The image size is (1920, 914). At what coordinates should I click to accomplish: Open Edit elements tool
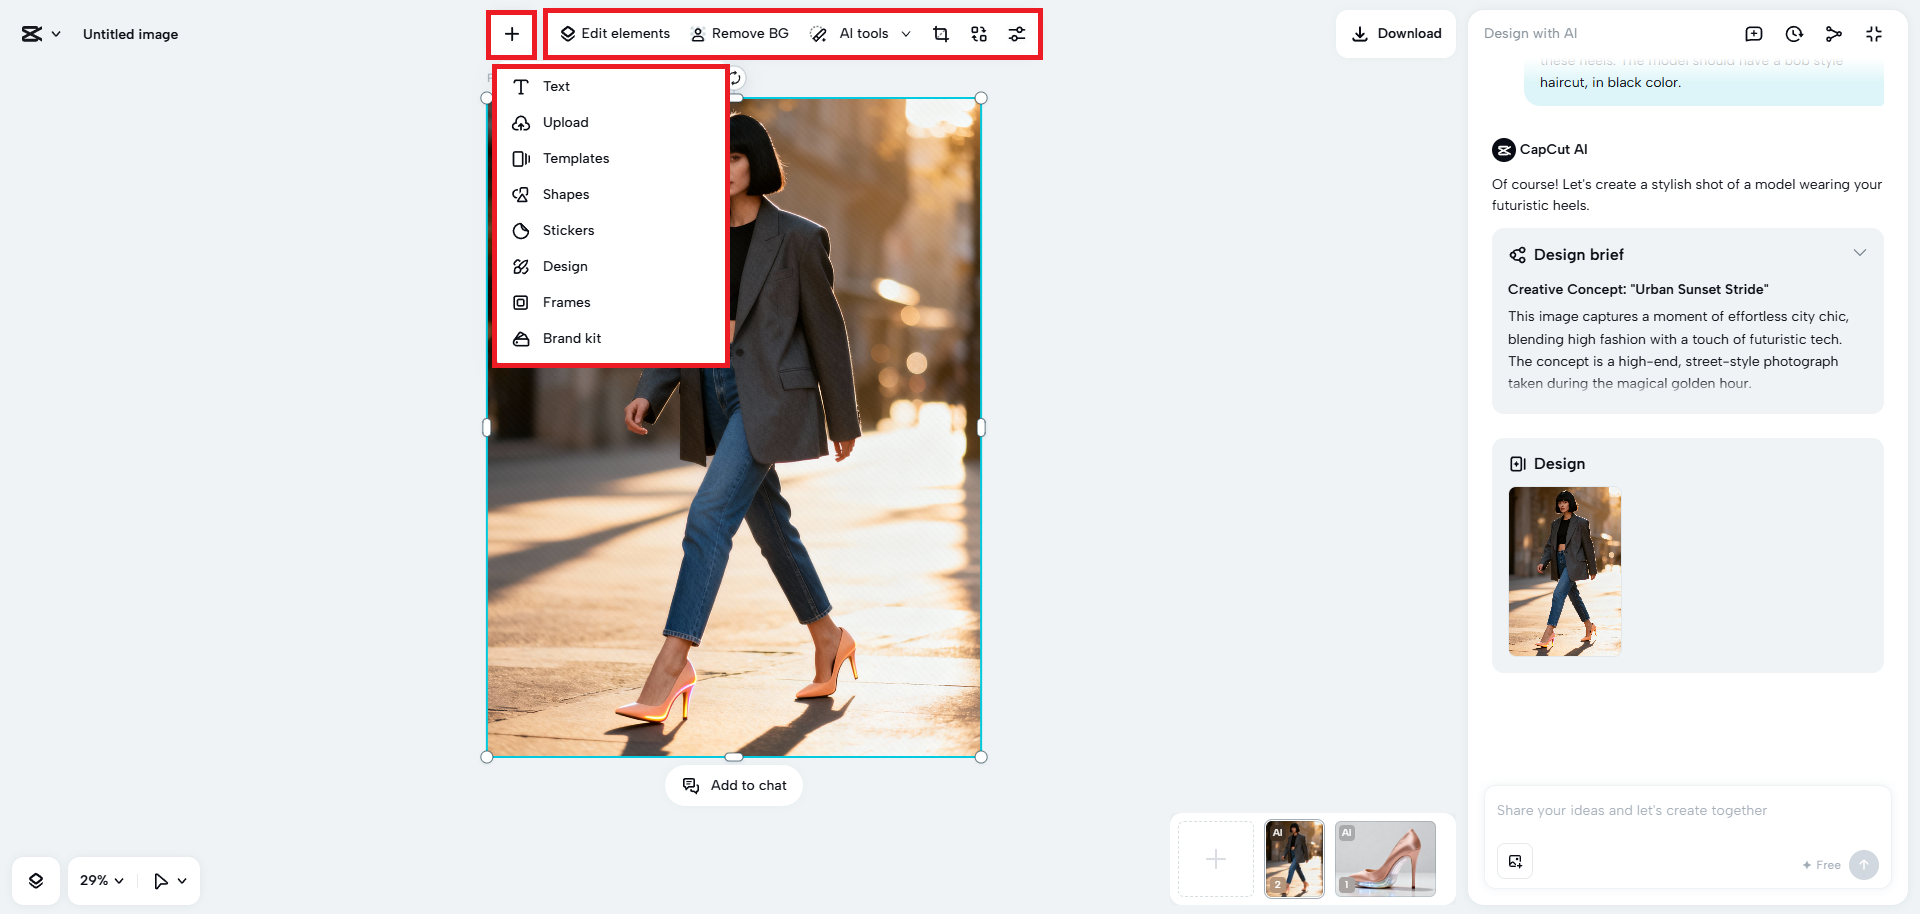tap(615, 34)
